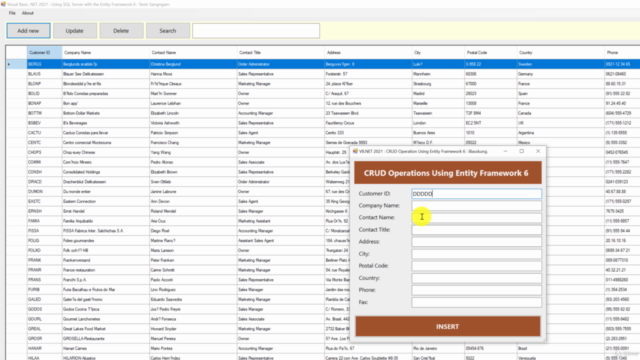Sort grid by Phone column header
The width and height of the screenshot is (640, 360).
pyautogui.click(x=622, y=53)
